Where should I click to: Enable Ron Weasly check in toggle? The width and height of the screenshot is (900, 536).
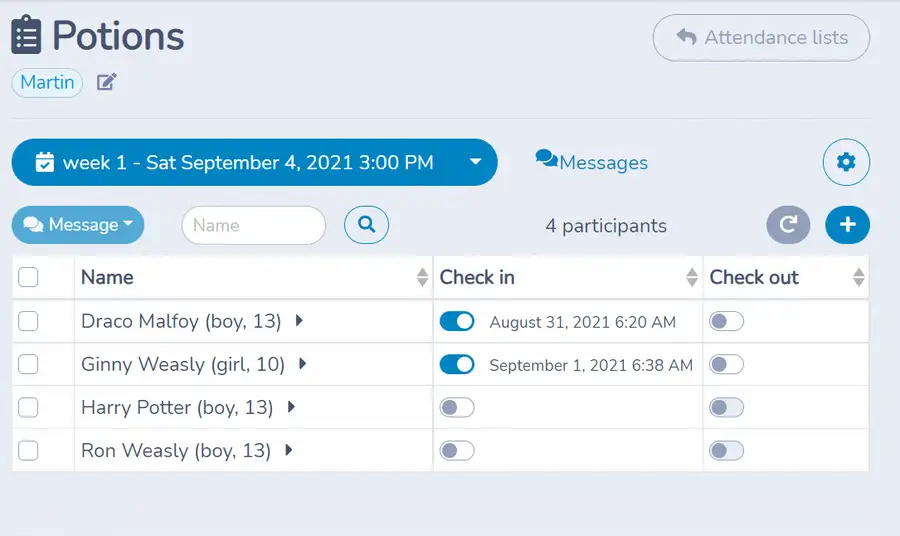[457, 450]
